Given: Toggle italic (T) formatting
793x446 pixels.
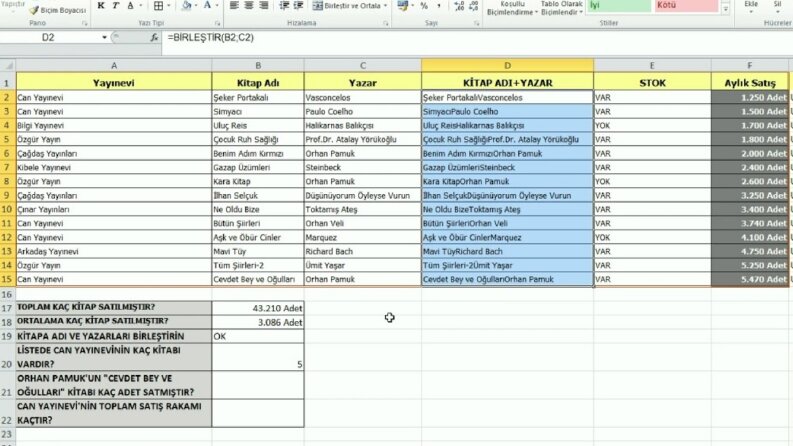Looking at the screenshot, I should pyautogui.click(x=115, y=6).
